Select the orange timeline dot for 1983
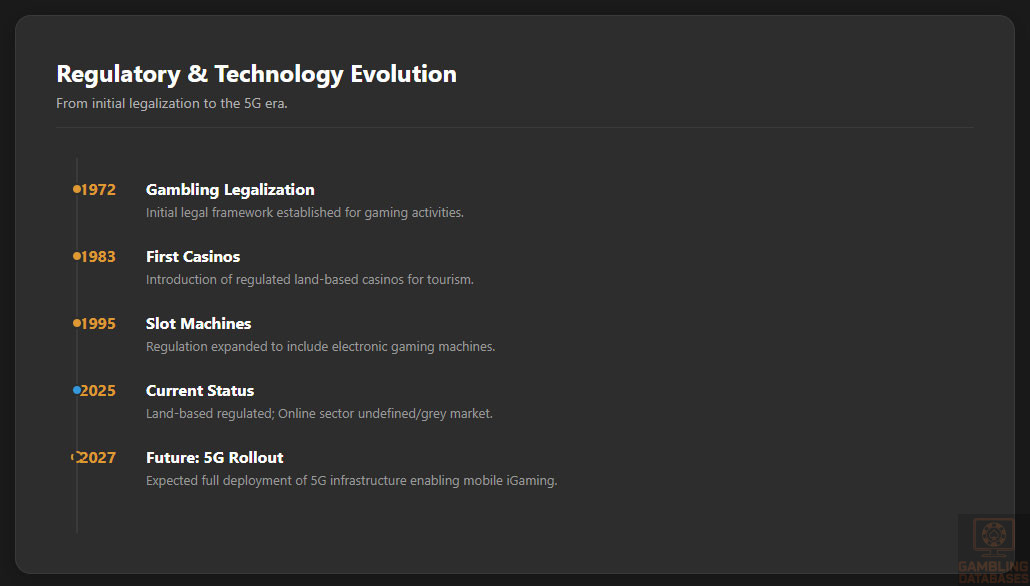The image size is (1030, 586). pos(77,256)
